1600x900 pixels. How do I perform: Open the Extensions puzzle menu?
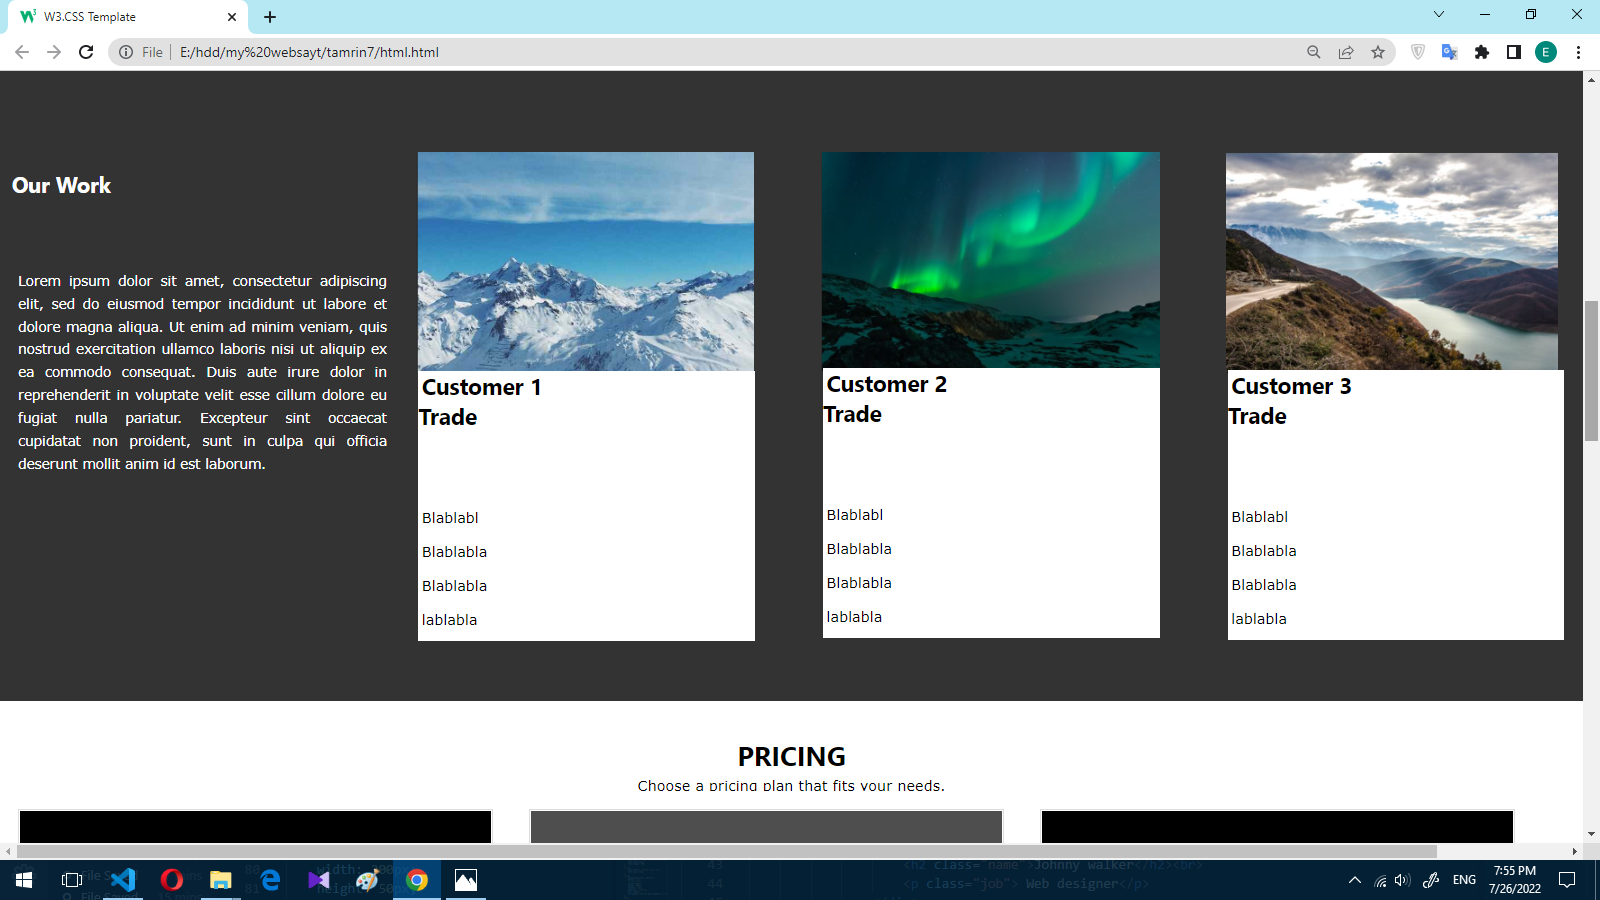(1482, 52)
